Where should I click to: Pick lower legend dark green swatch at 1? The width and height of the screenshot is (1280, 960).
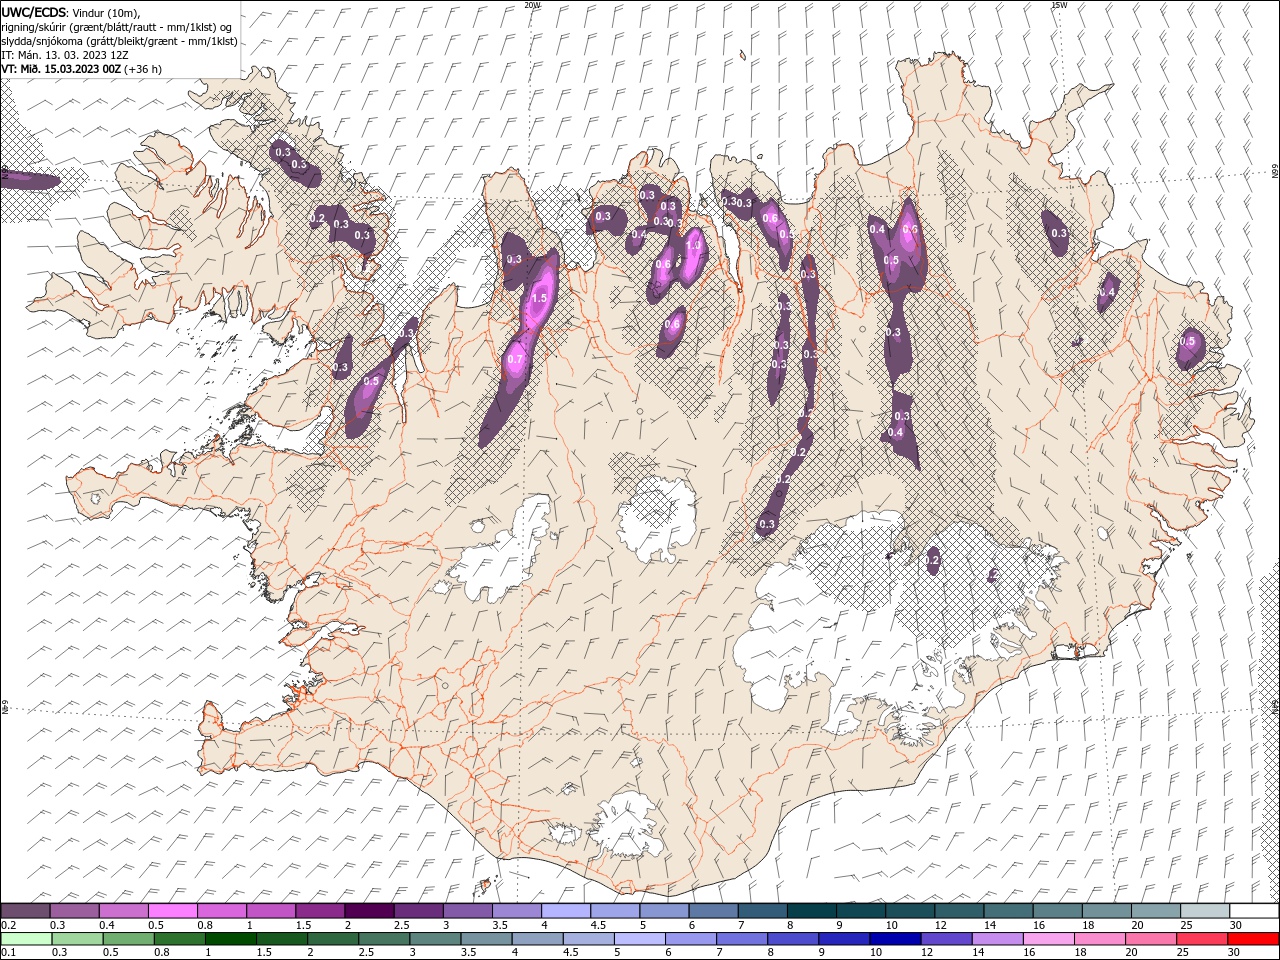coord(230,939)
